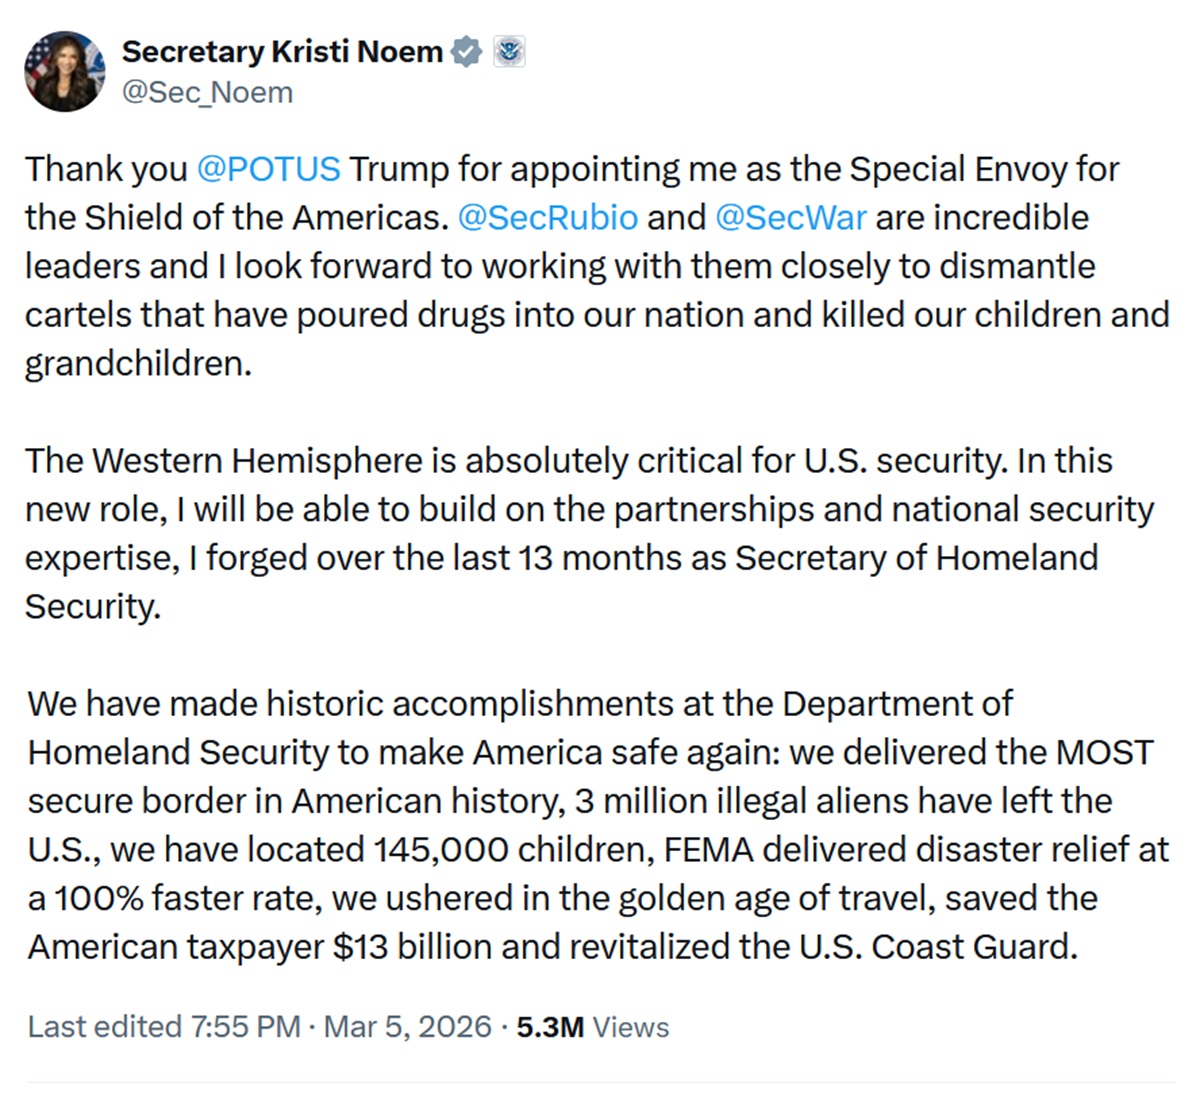Click the DHS seal affiliation badge
The image size is (1200, 1106).
tap(511, 50)
